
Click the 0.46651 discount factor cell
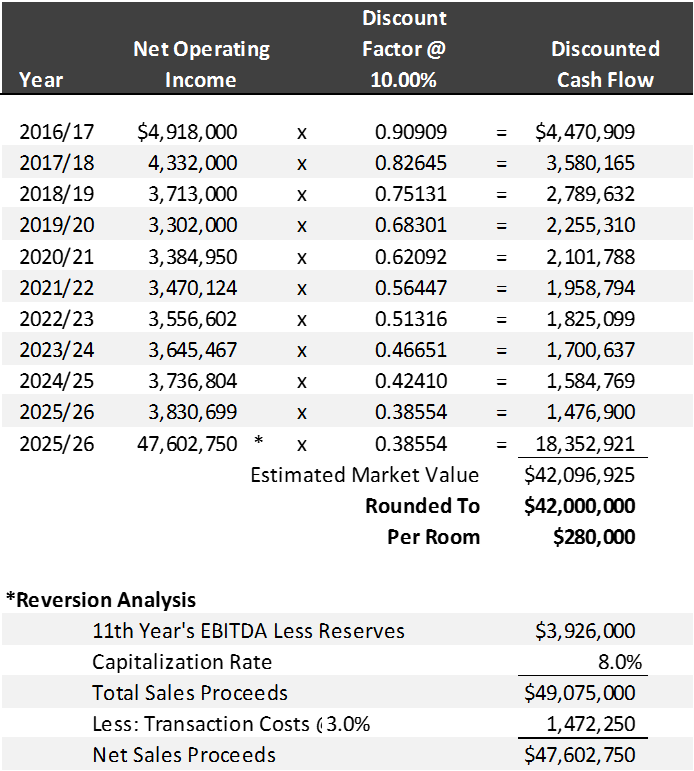tap(411, 350)
